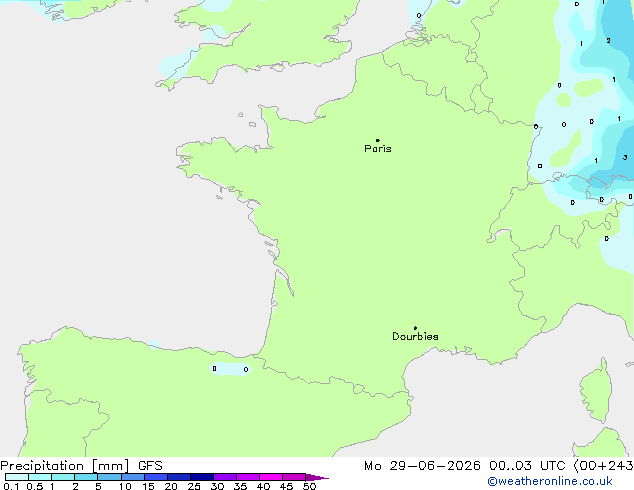The height and width of the screenshot is (490, 634).
Task: Select the Paris city marker dot
Action: (x=378, y=140)
